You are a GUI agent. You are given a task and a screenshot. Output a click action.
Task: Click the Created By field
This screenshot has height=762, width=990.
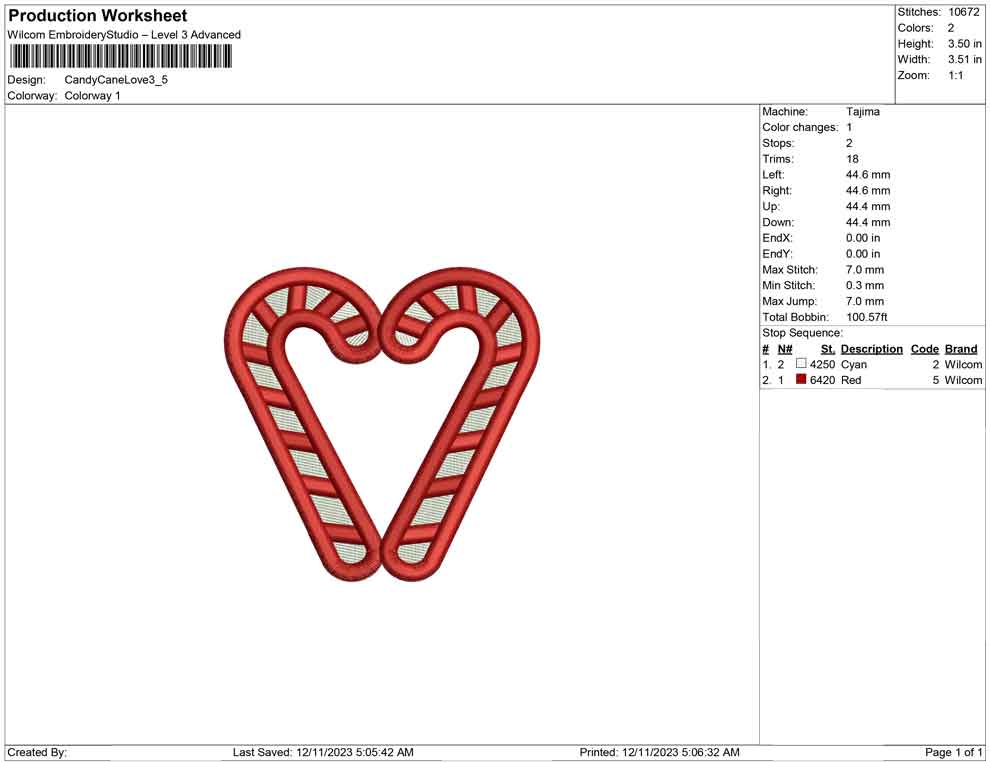[35, 752]
